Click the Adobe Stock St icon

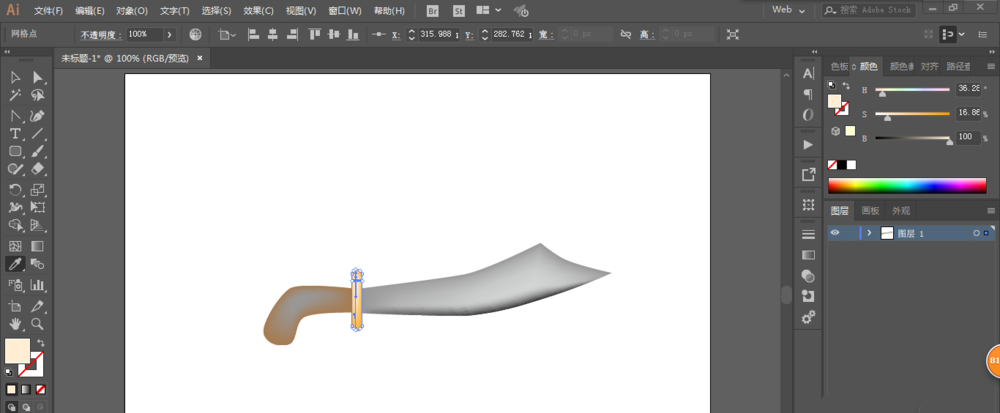[x=459, y=11]
